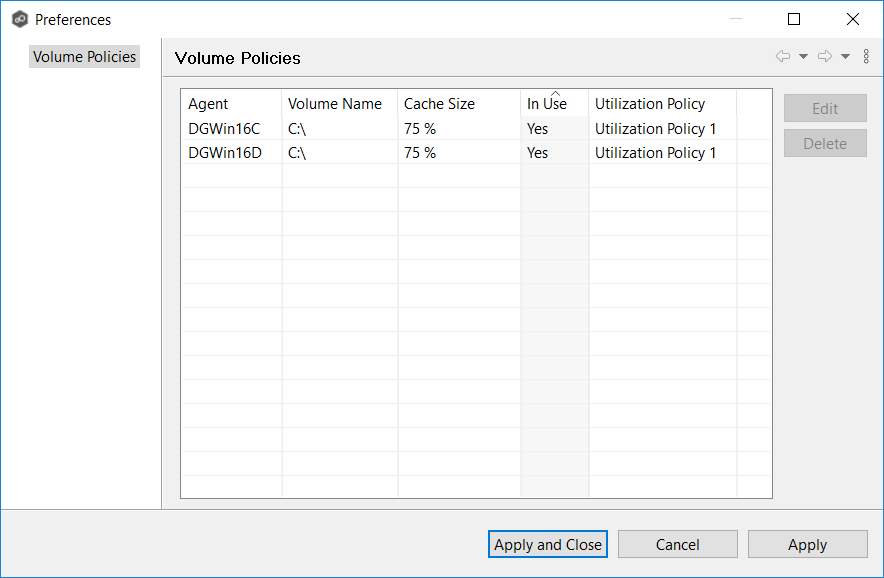Sort table by Agent column header
This screenshot has width=884, height=578.
pyautogui.click(x=230, y=104)
